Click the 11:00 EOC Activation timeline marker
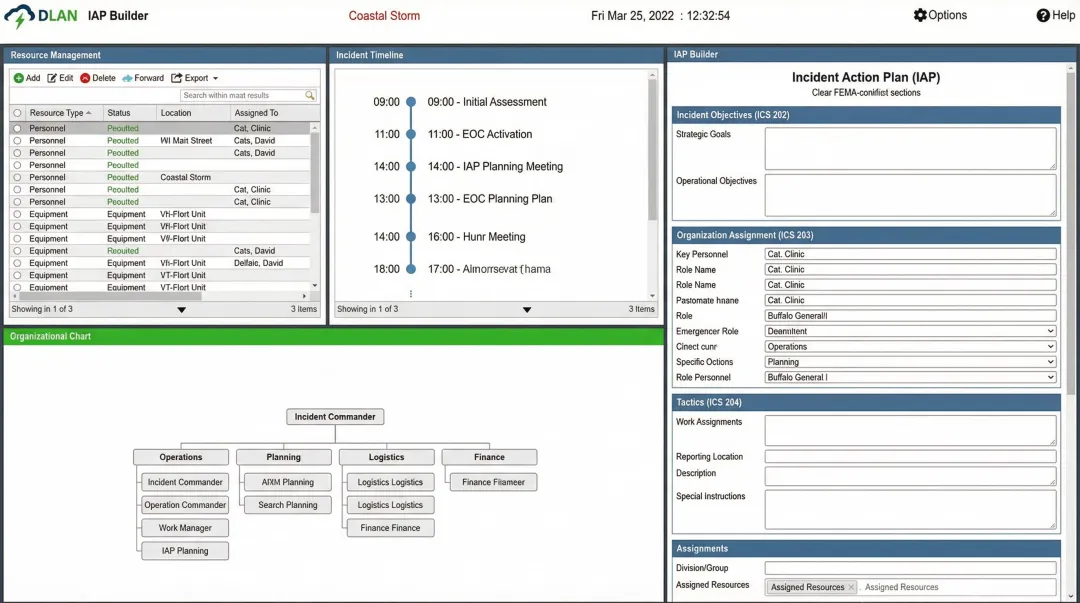The width and height of the screenshot is (1080, 603). point(410,134)
